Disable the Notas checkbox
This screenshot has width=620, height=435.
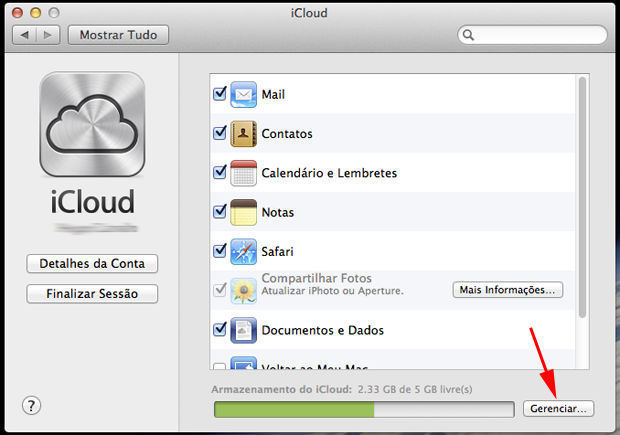(x=220, y=212)
